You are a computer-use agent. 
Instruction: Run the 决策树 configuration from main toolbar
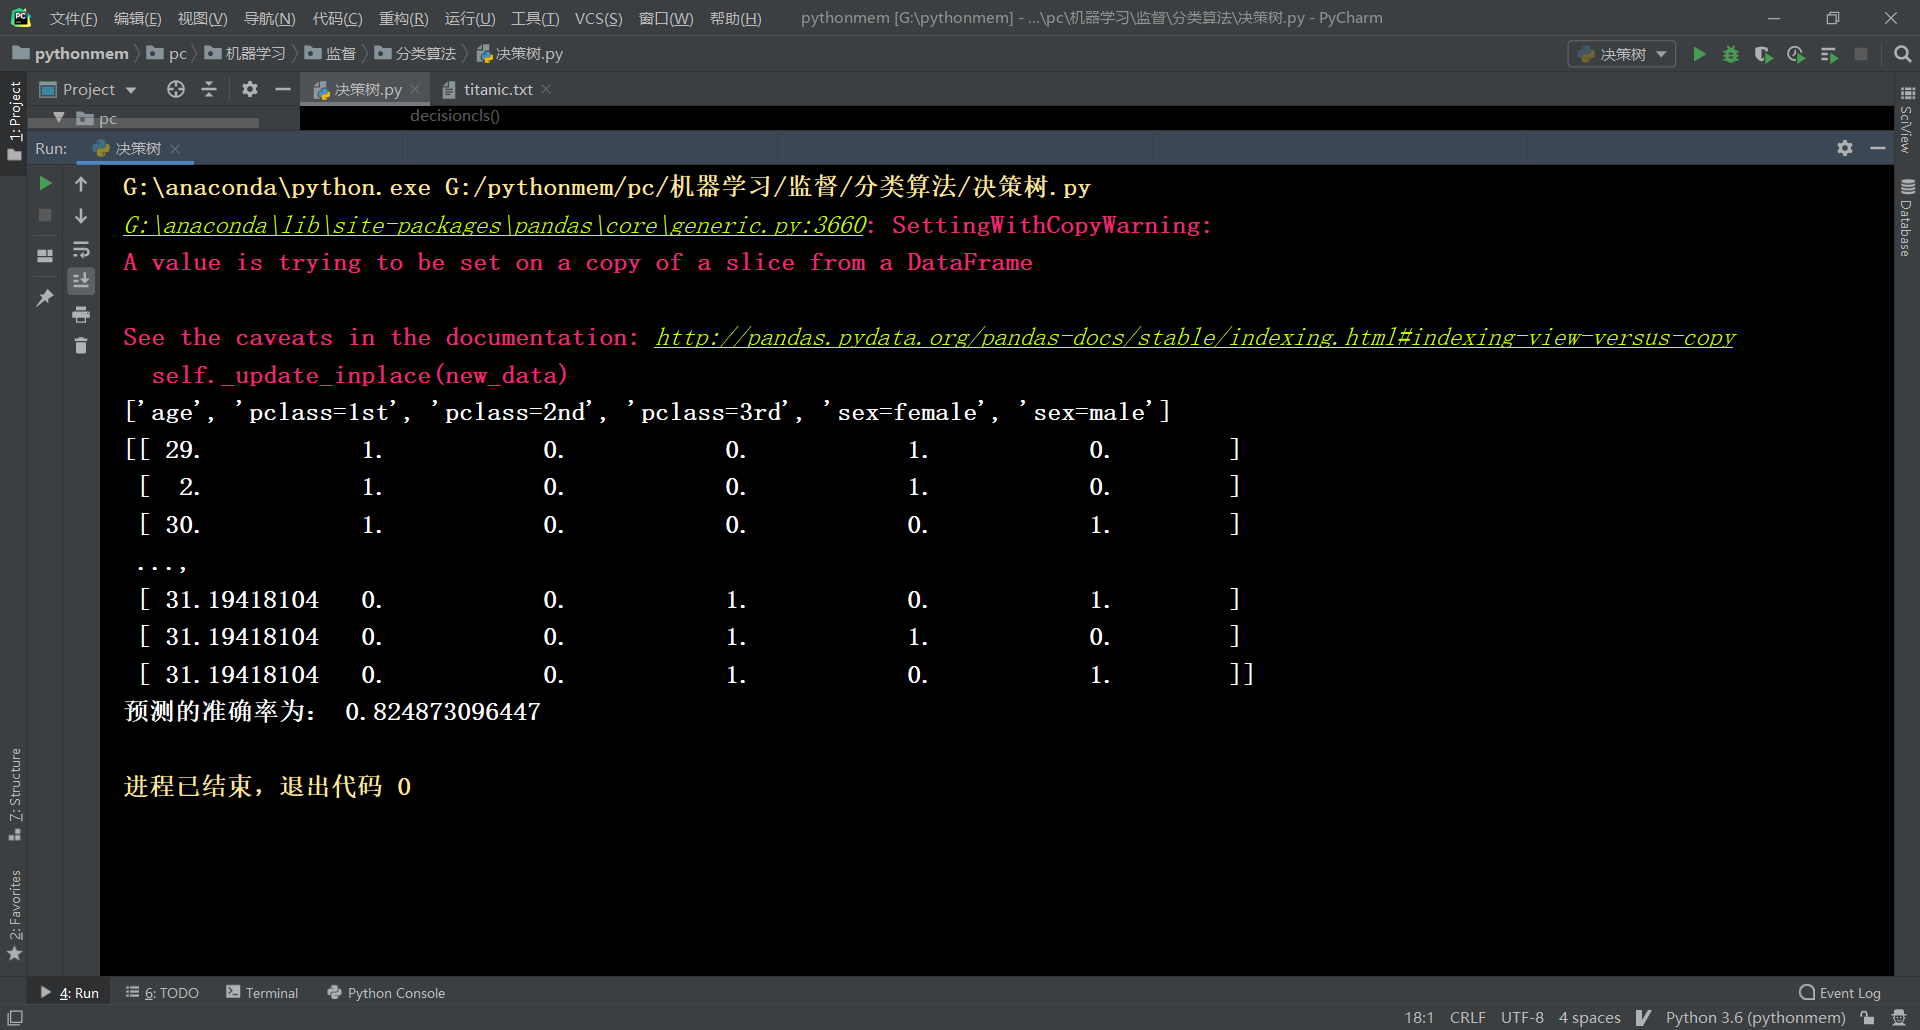point(1699,54)
